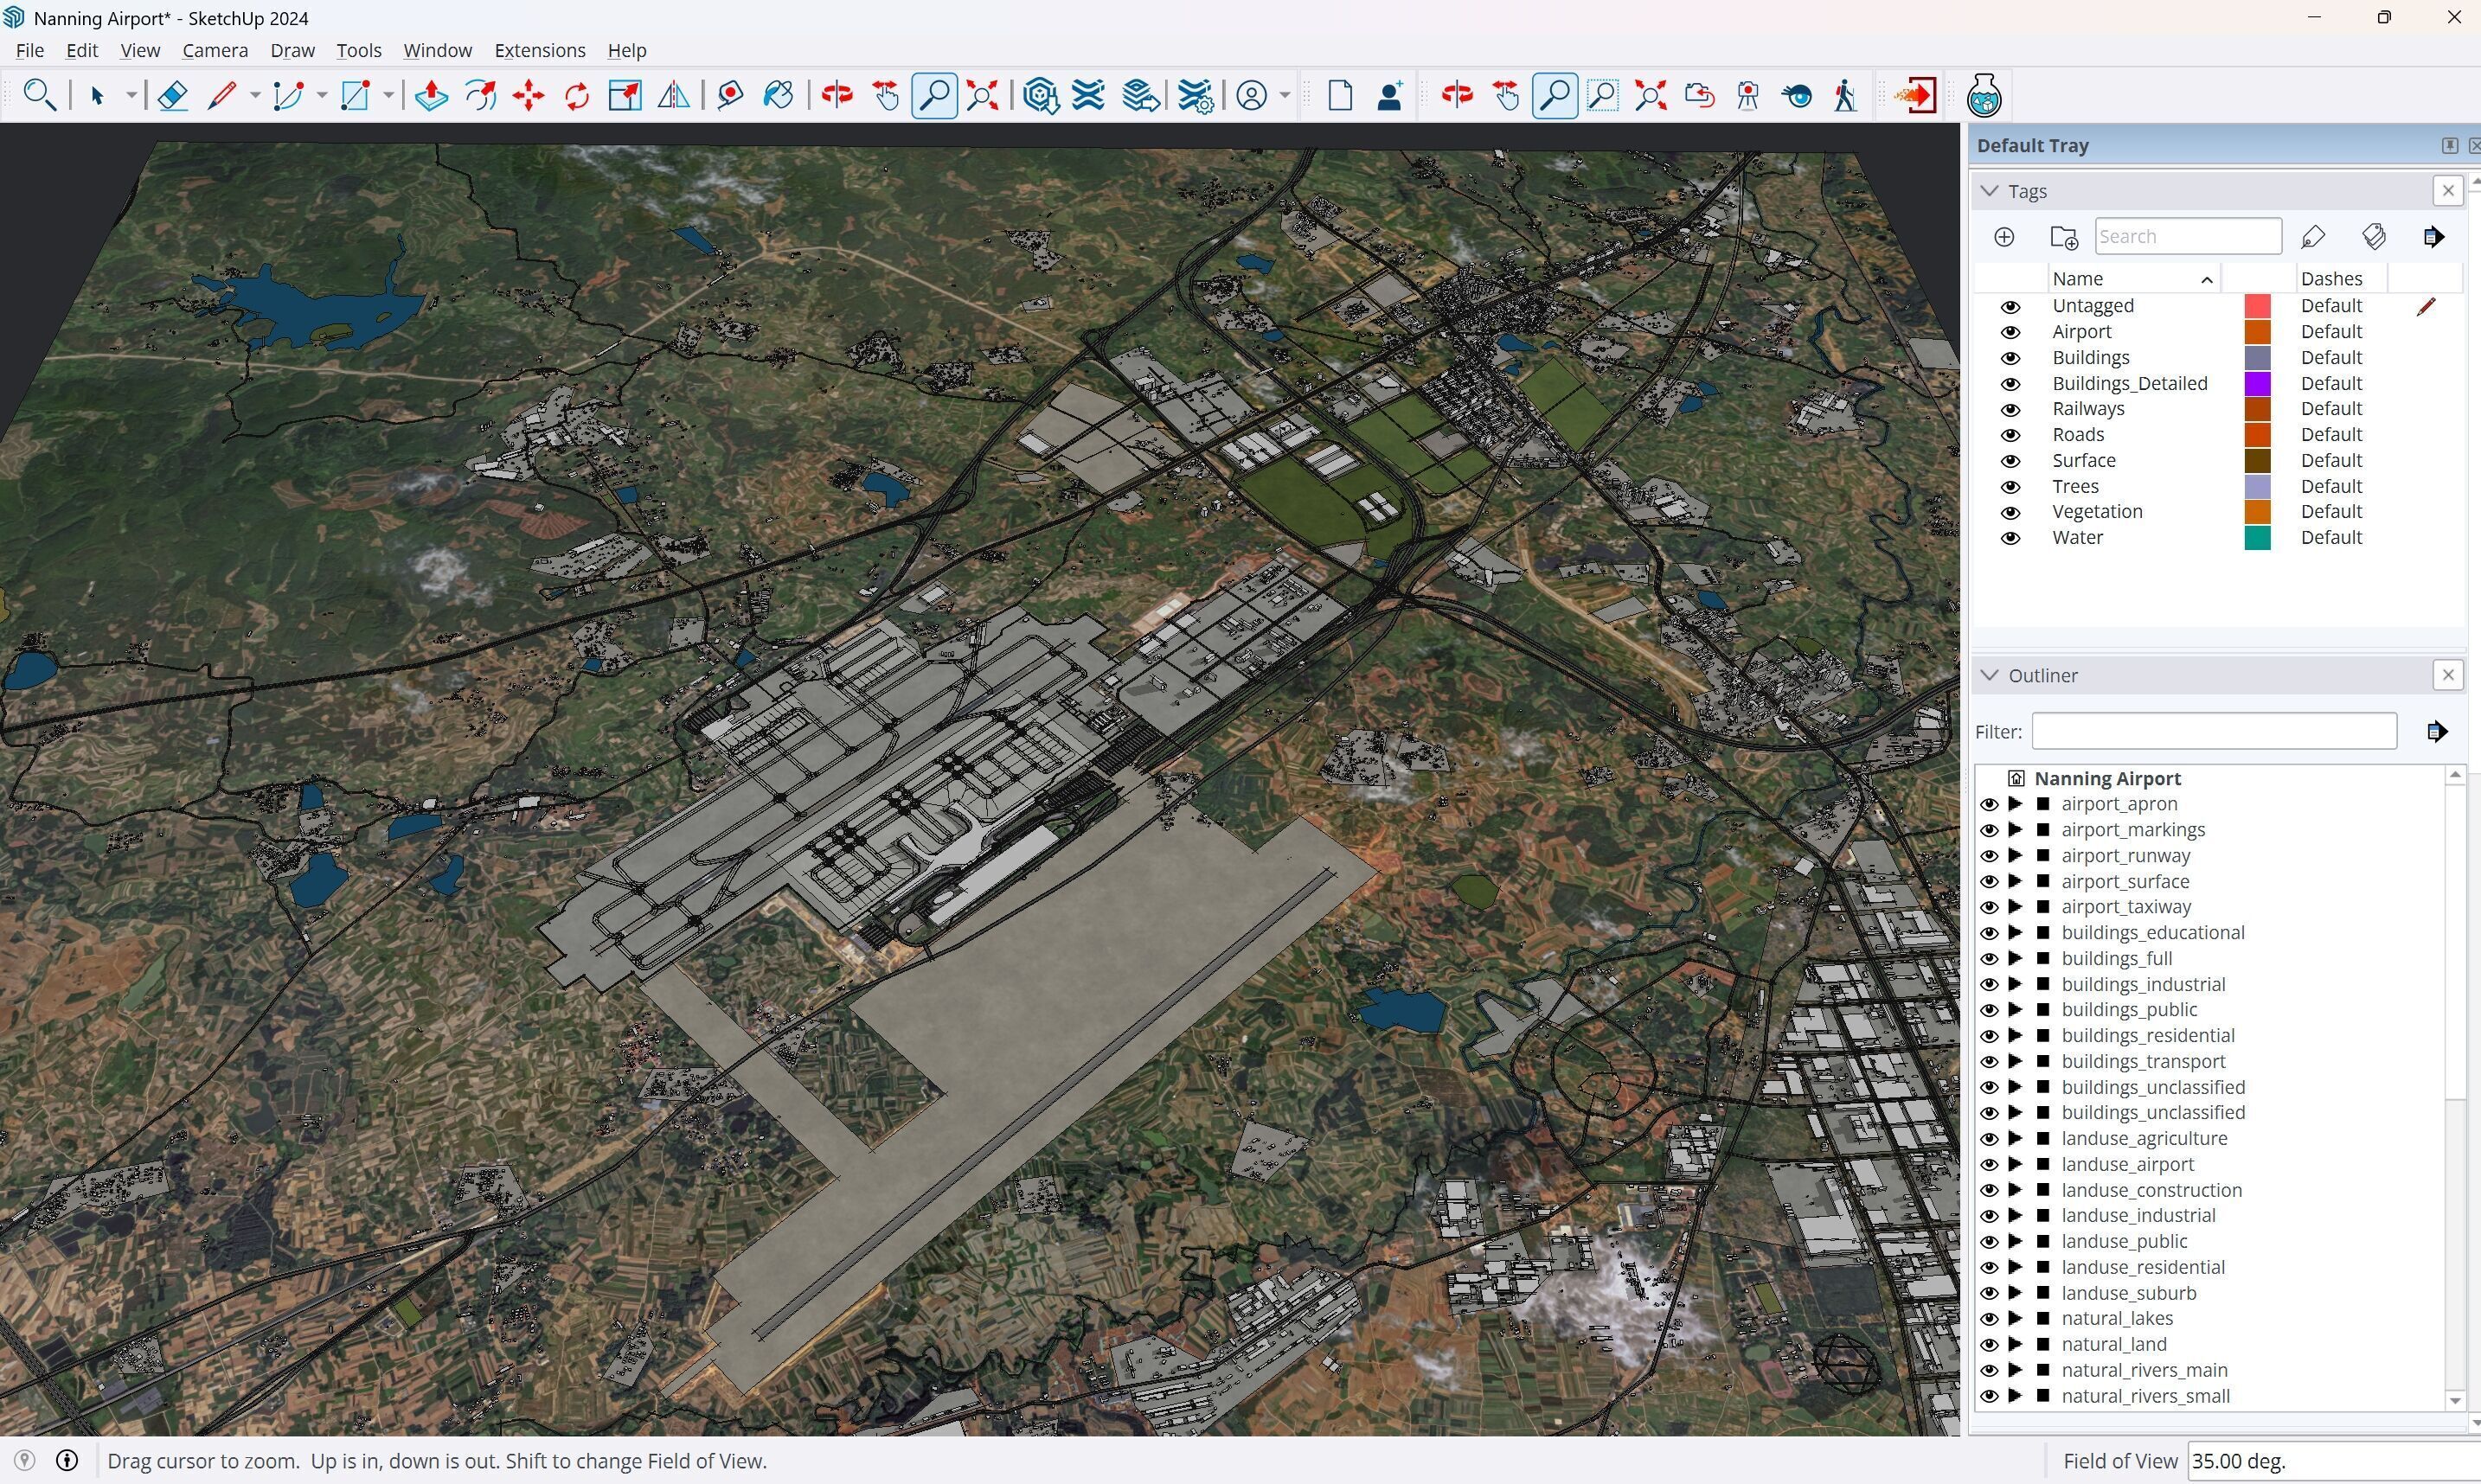This screenshot has width=2481, height=1484.
Task: Choose the red Pencil Line tool
Action: point(222,95)
